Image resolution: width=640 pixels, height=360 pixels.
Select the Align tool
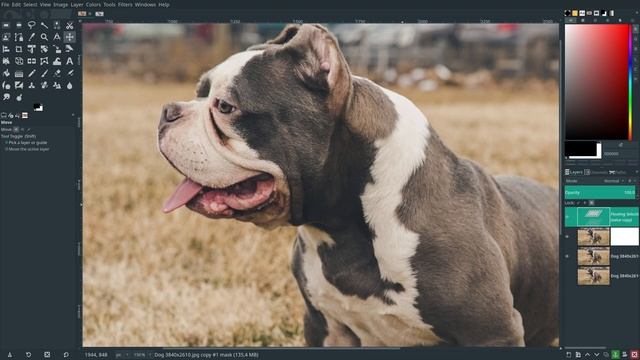[6, 49]
